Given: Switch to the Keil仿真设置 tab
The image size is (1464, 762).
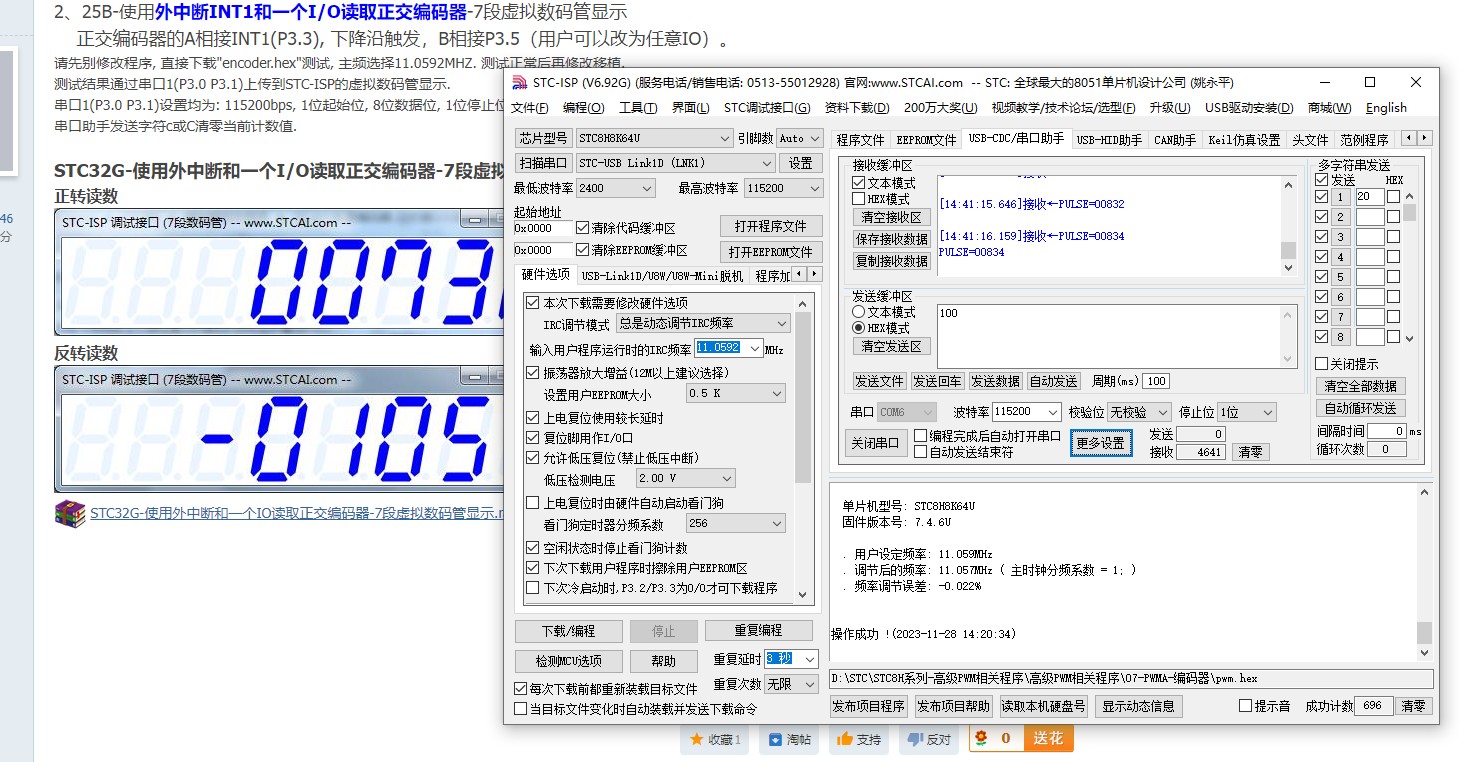Looking at the screenshot, I should coord(1244,140).
